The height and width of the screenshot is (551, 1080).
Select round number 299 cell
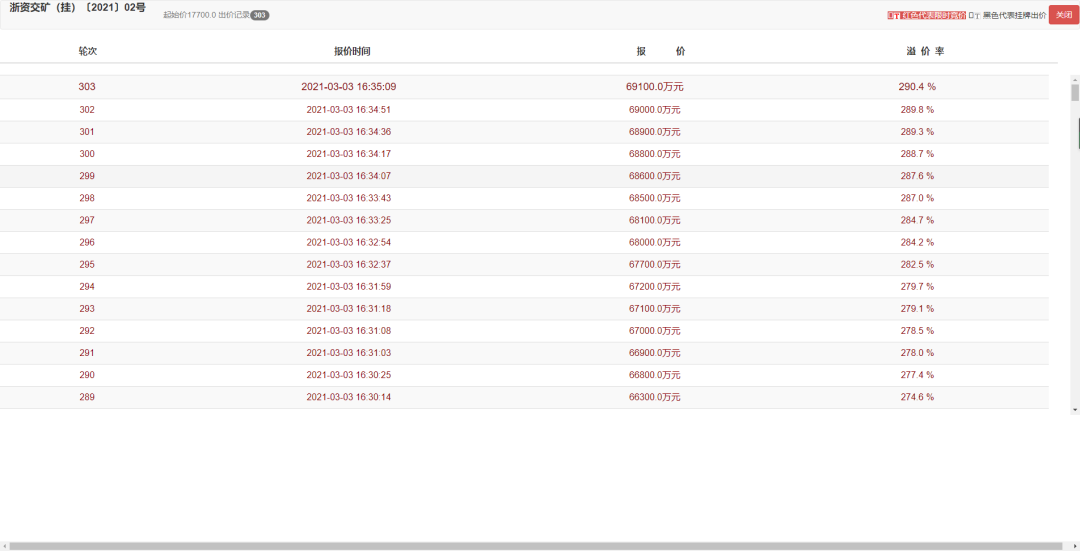87,176
